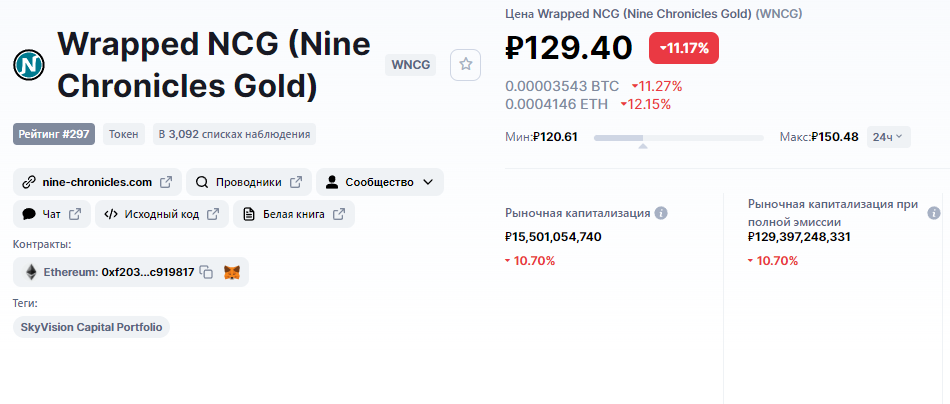Screen dimensions: 950x404
Task: Visit the nine-chronicles.com website link
Action: click(97, 182)
